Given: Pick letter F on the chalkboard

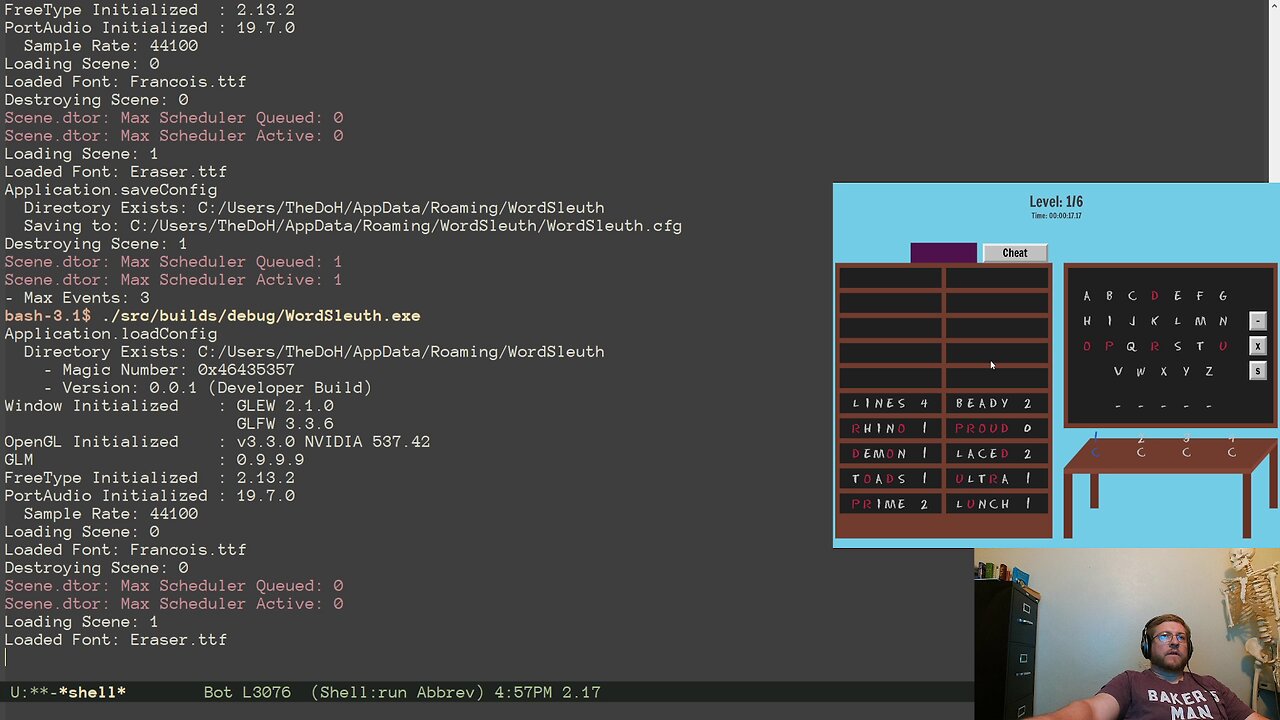Looking at the screenshot, I should 1200,296.
